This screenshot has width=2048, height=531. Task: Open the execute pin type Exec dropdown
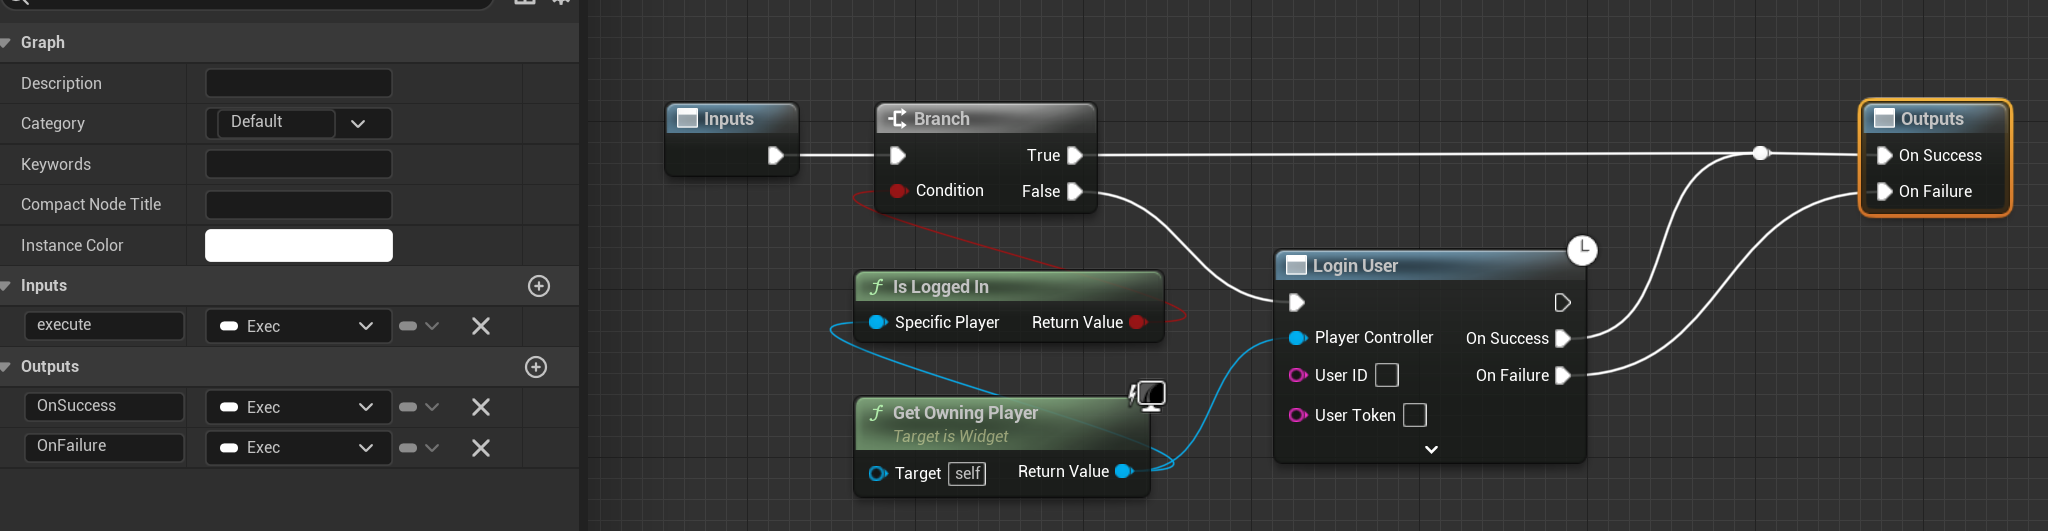[298, 326]
